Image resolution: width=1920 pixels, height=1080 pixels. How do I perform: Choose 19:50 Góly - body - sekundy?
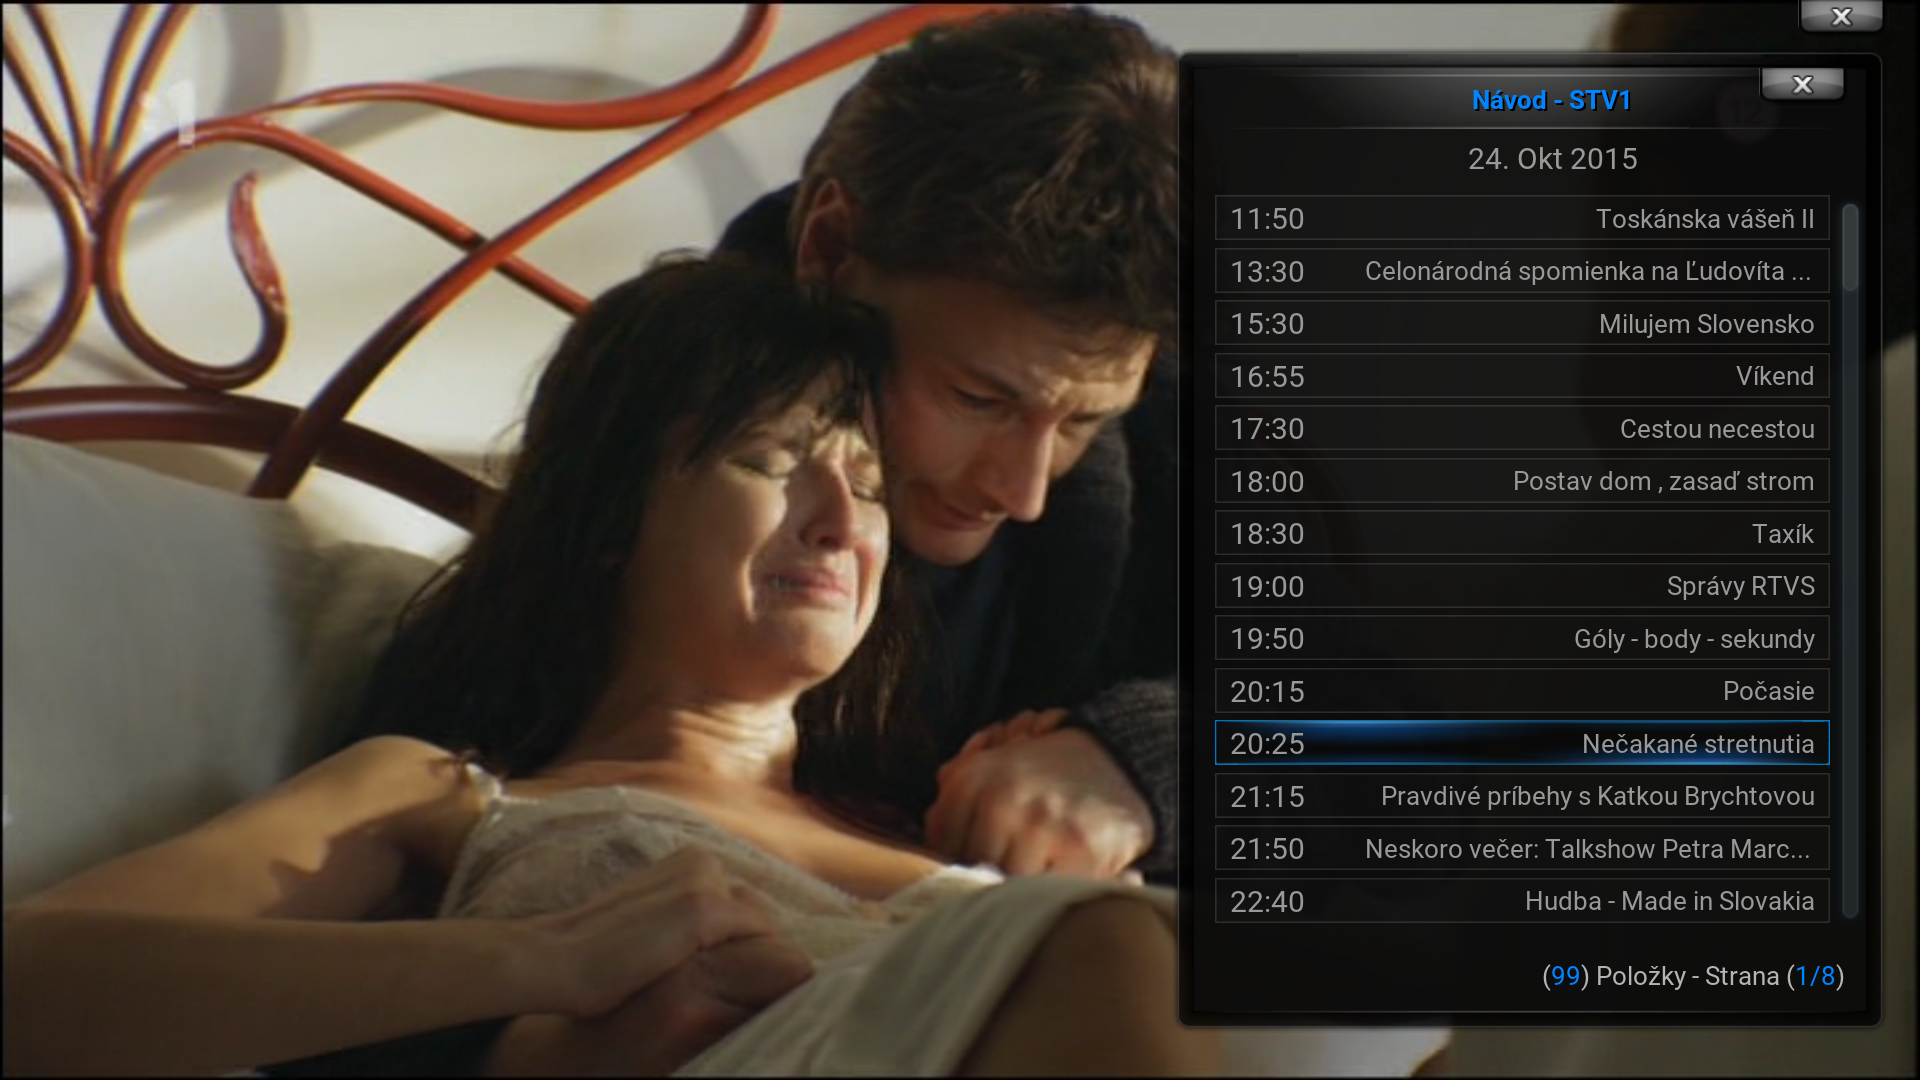1521,639
